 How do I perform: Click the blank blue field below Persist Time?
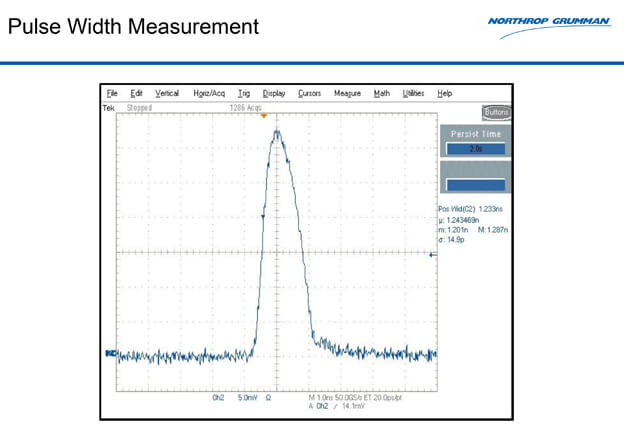coord(475,184)
